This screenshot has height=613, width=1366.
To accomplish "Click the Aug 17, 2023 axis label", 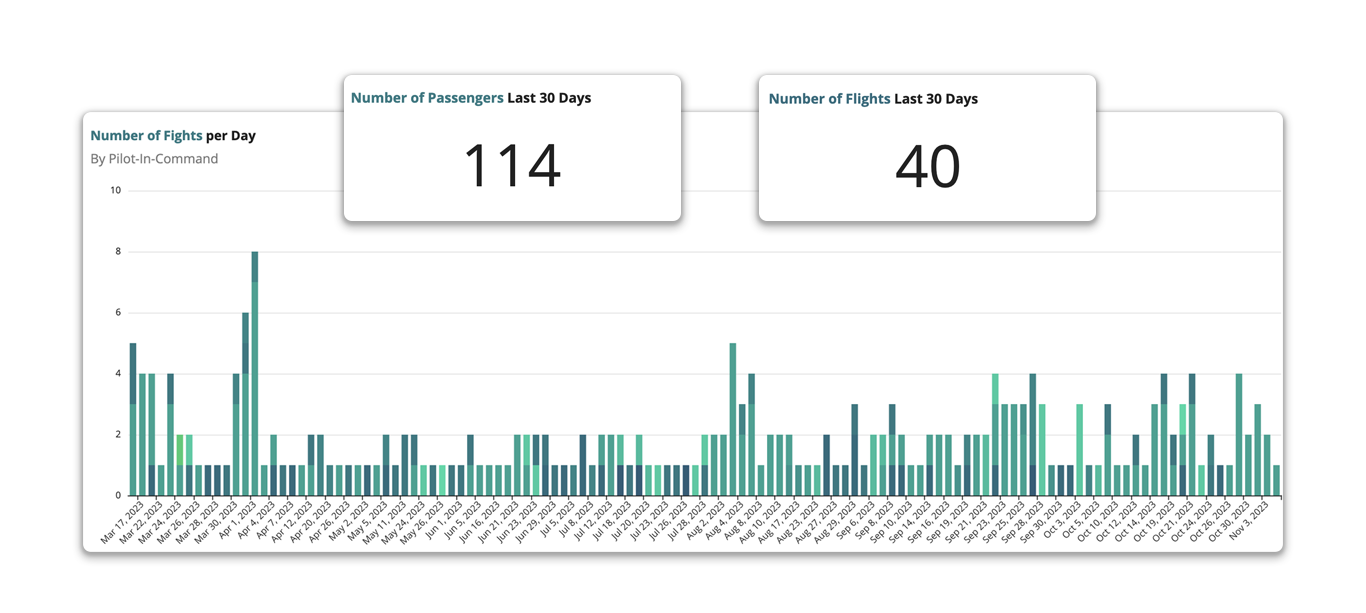I will click(777, 522).
